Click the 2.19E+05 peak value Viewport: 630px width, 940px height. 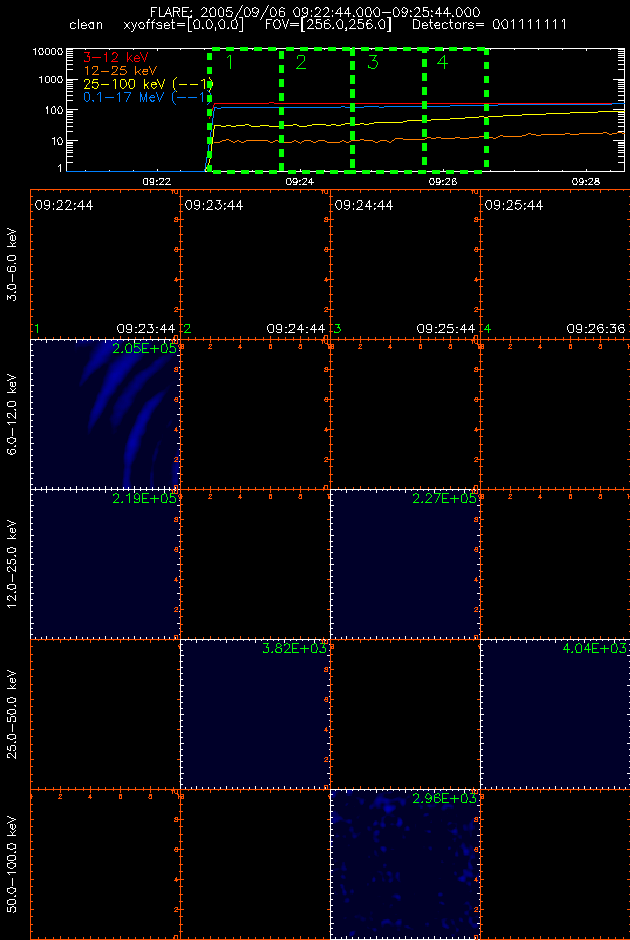click(x=144, y=499)
